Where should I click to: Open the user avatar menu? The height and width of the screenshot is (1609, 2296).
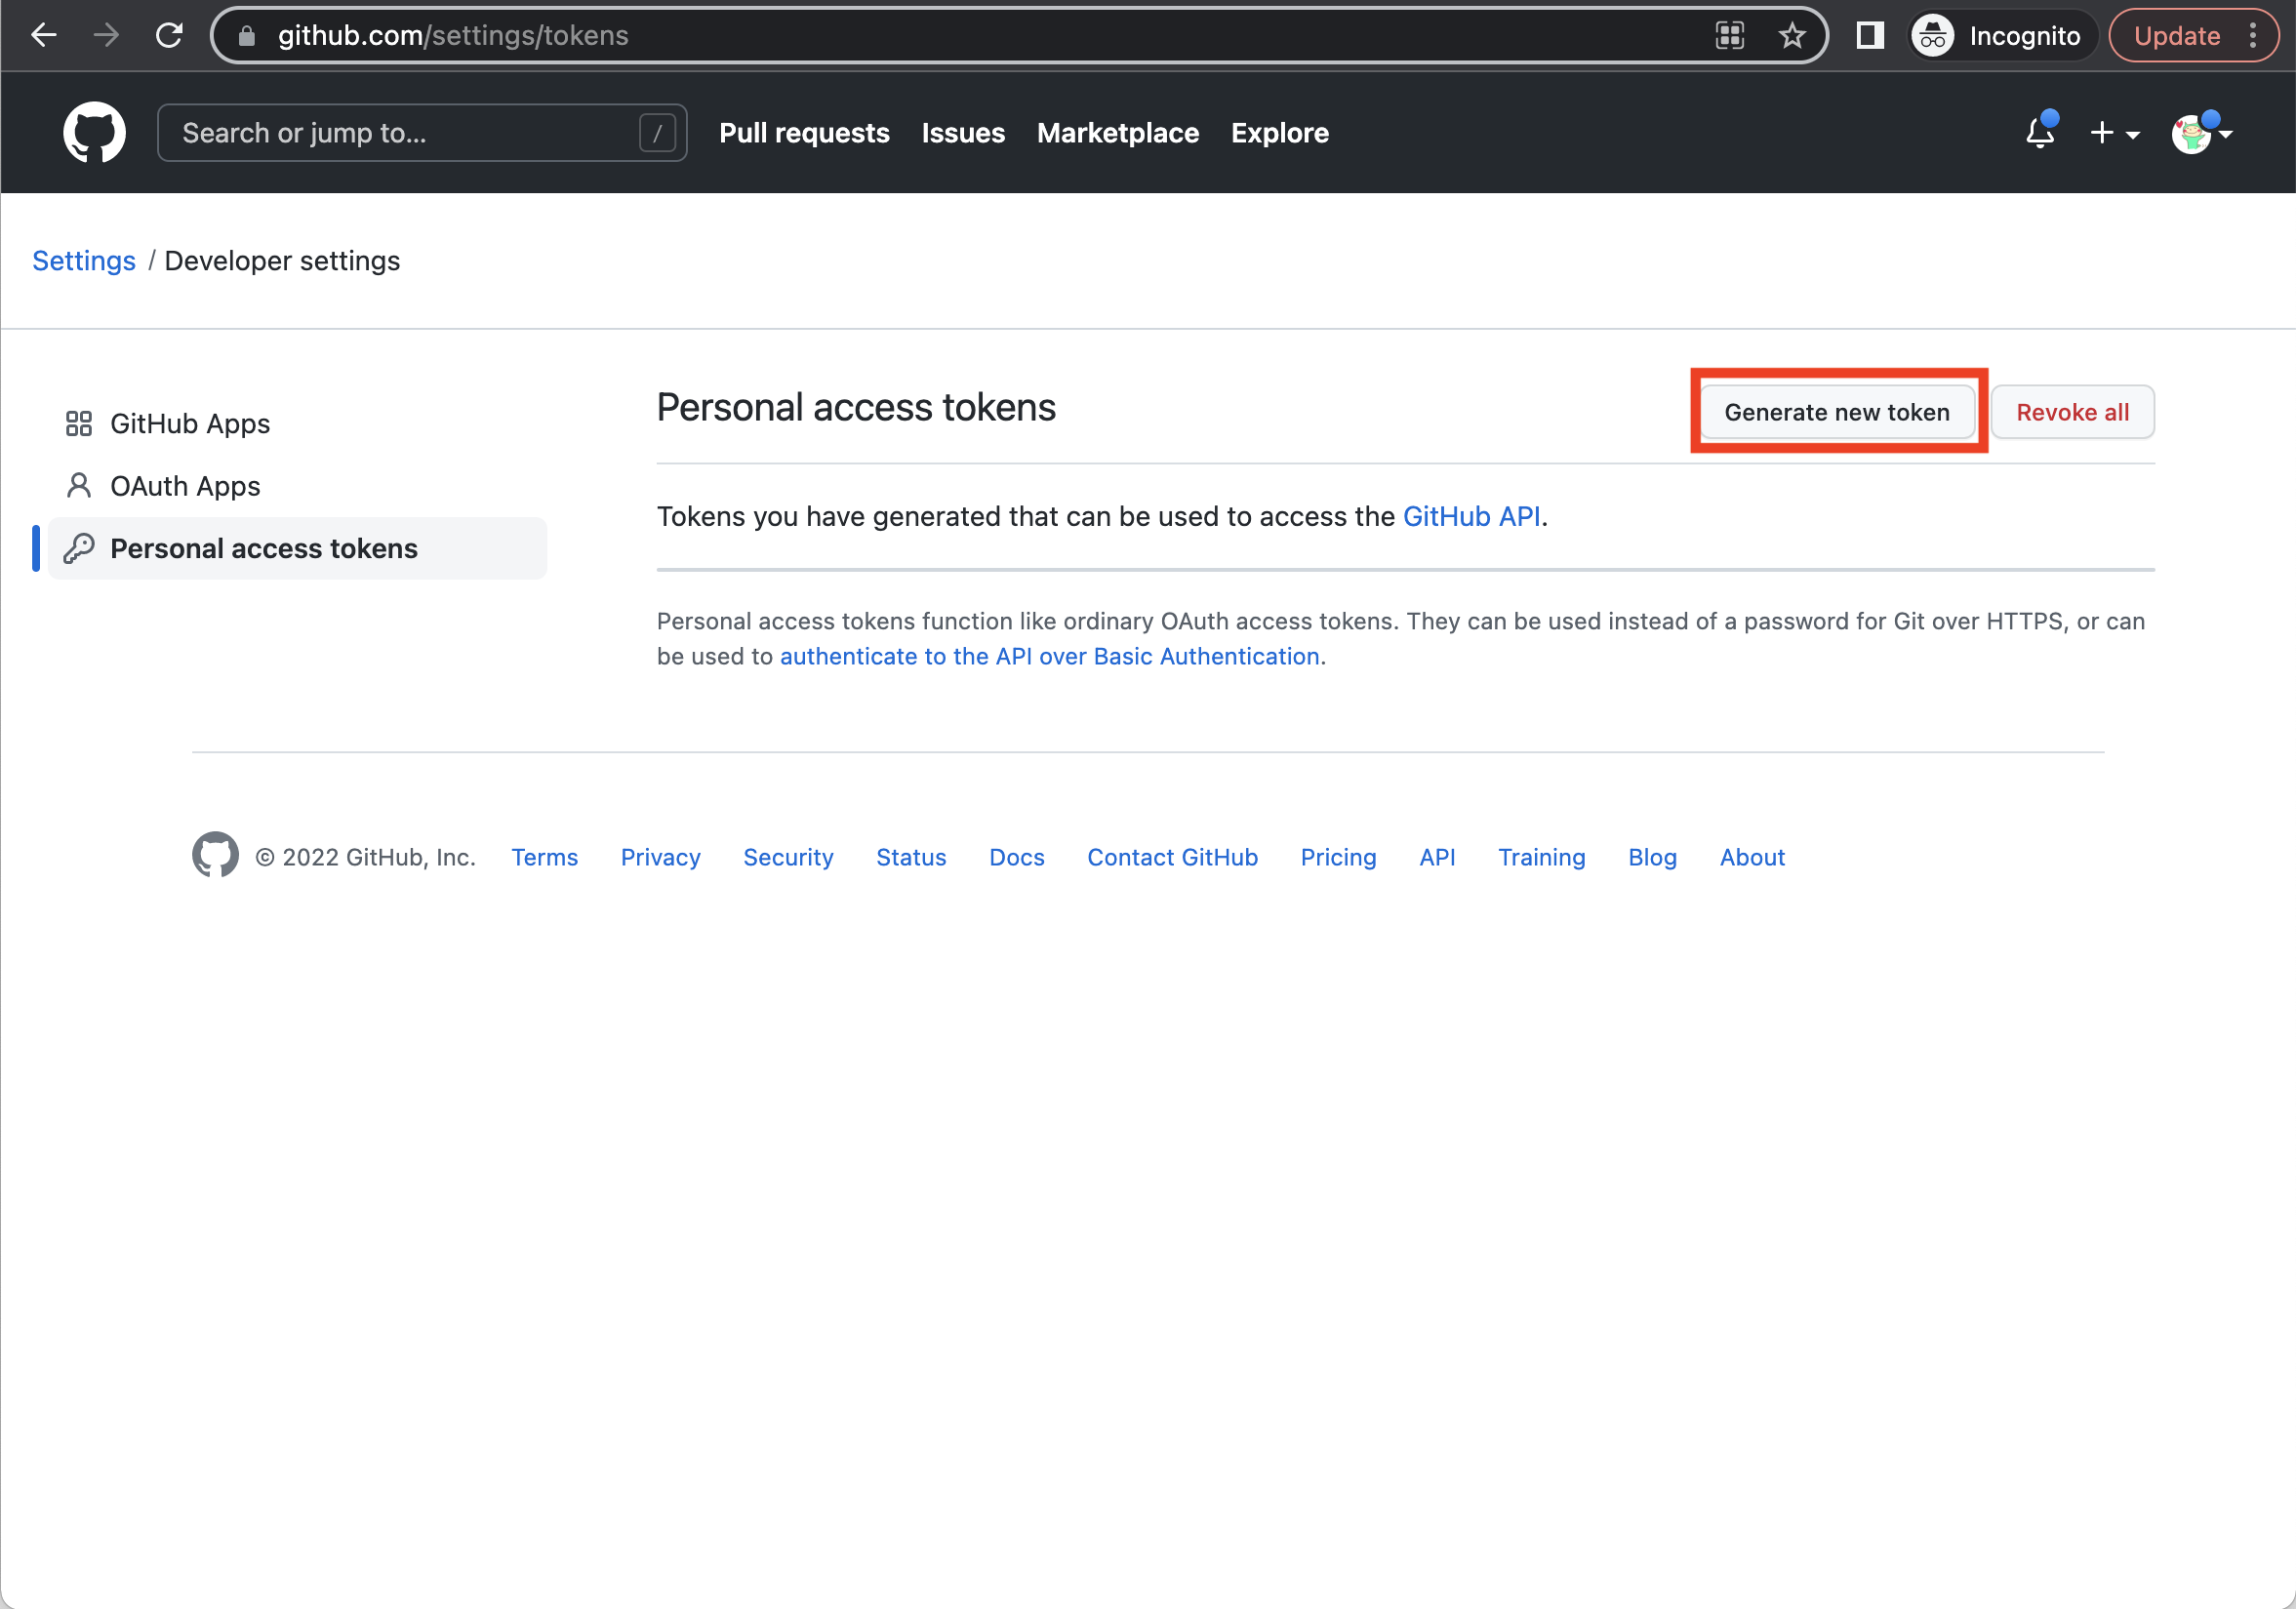2200,133
